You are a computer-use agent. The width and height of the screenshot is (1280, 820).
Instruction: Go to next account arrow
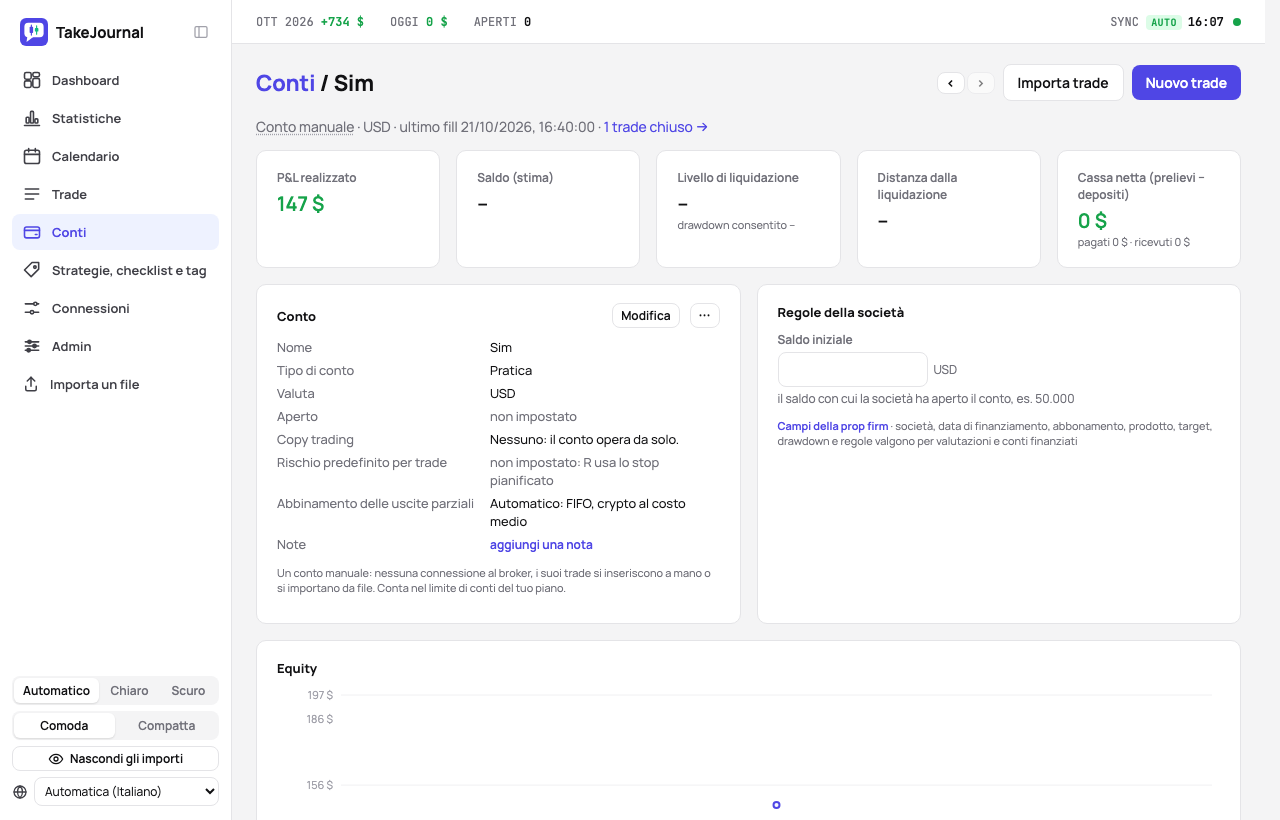pyautogui.click(x=981, y=83)
